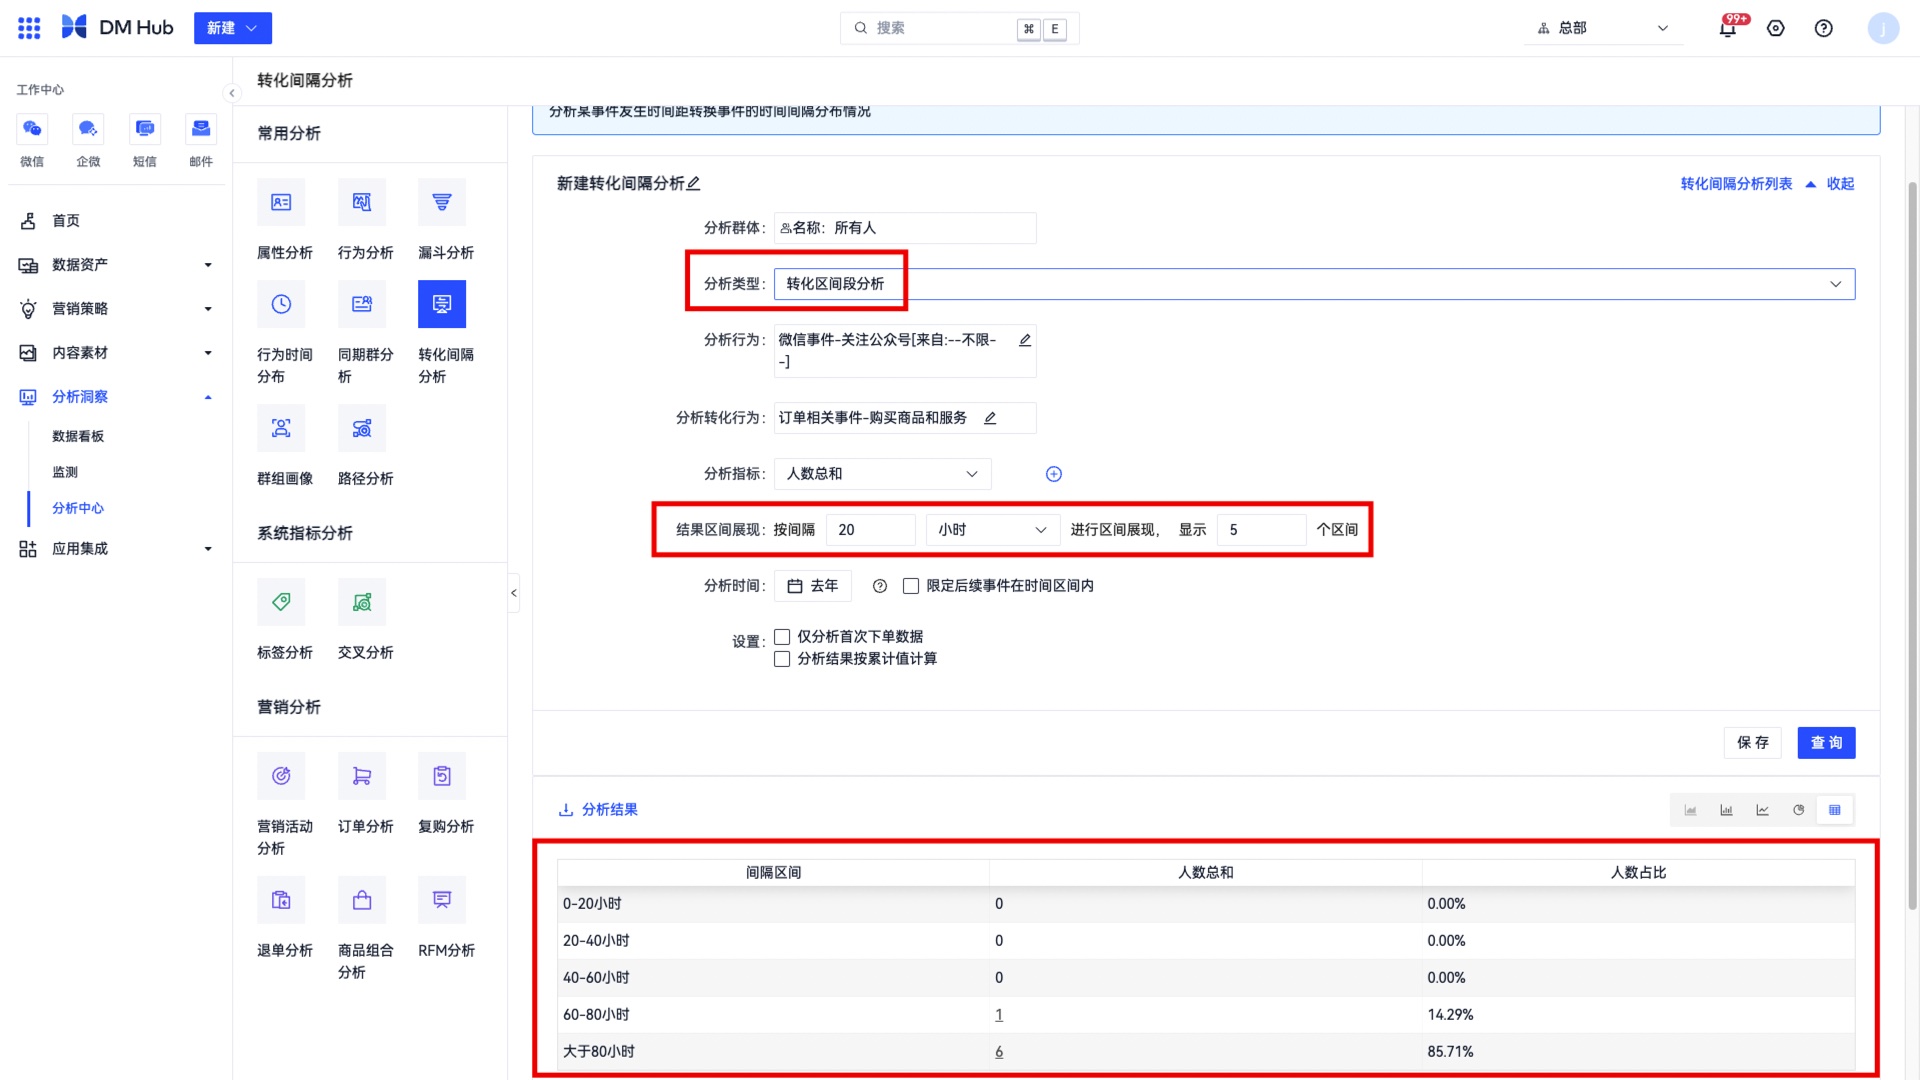Click the 查询 button
The height and width of the screenshot is (1080, 1920).
[1826, 743]
